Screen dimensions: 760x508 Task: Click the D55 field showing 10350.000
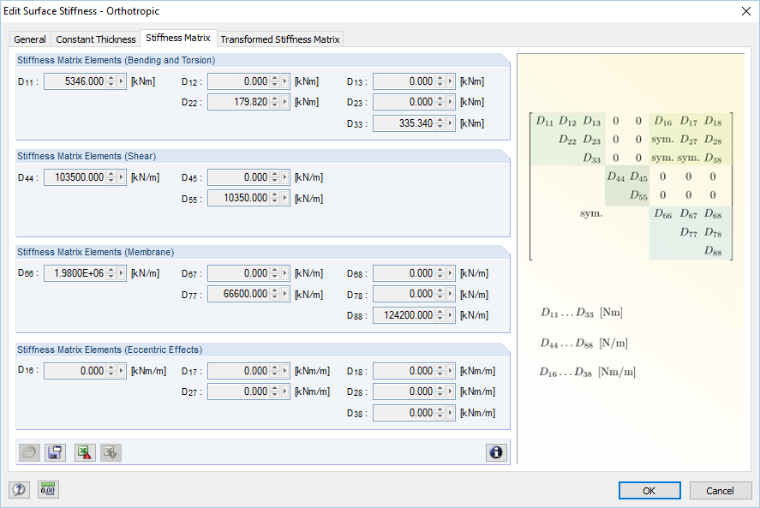239,198
